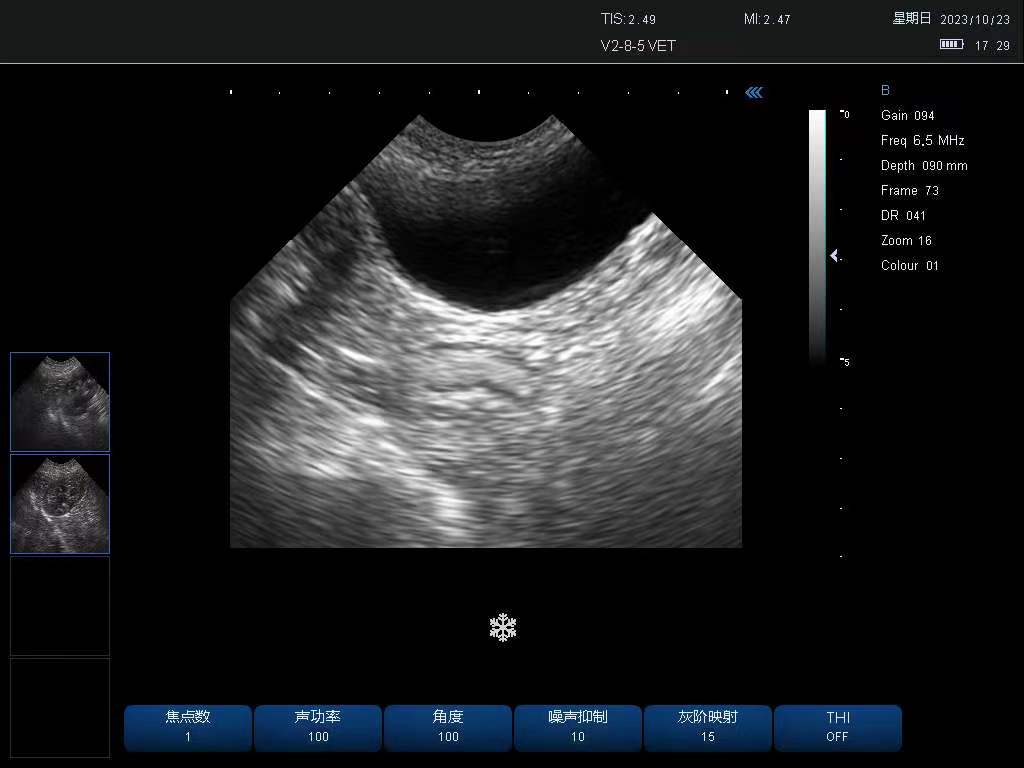This screenshot has height=768, width=1024.
Task: Click the battery status icon
Action: point(951,45)
